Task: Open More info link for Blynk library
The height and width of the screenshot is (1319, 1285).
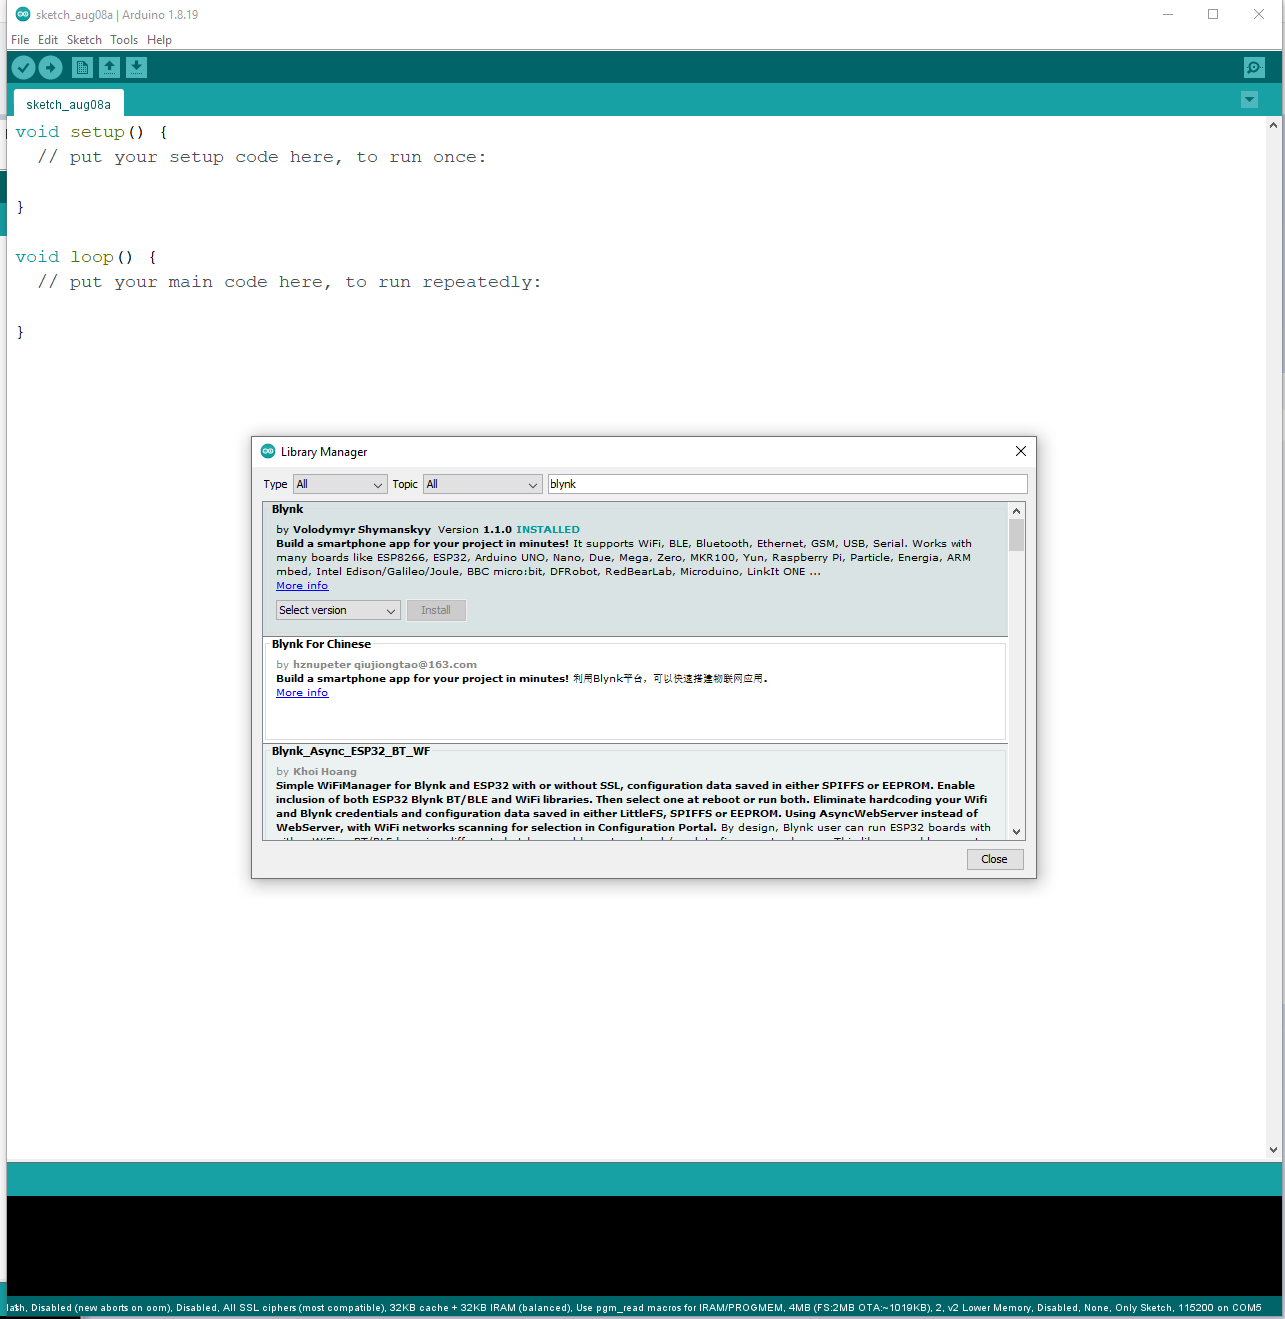Action: (302, 586)
